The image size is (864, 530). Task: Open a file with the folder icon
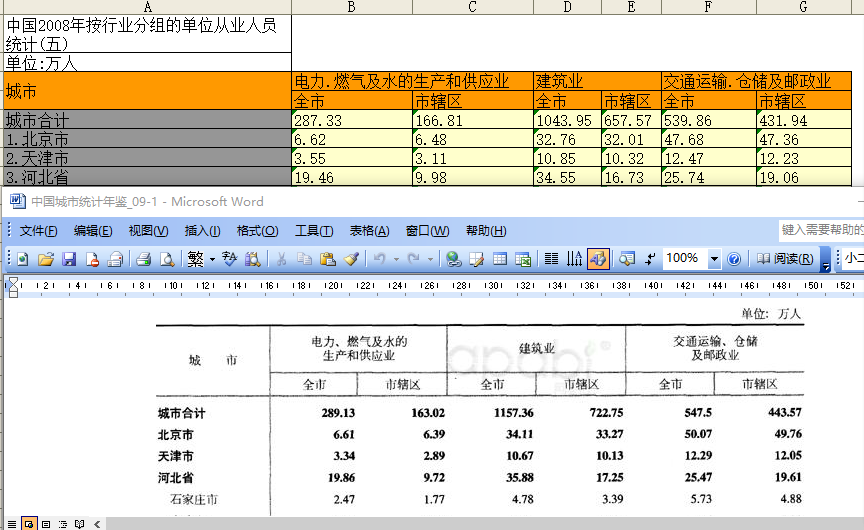coord(46,258)
